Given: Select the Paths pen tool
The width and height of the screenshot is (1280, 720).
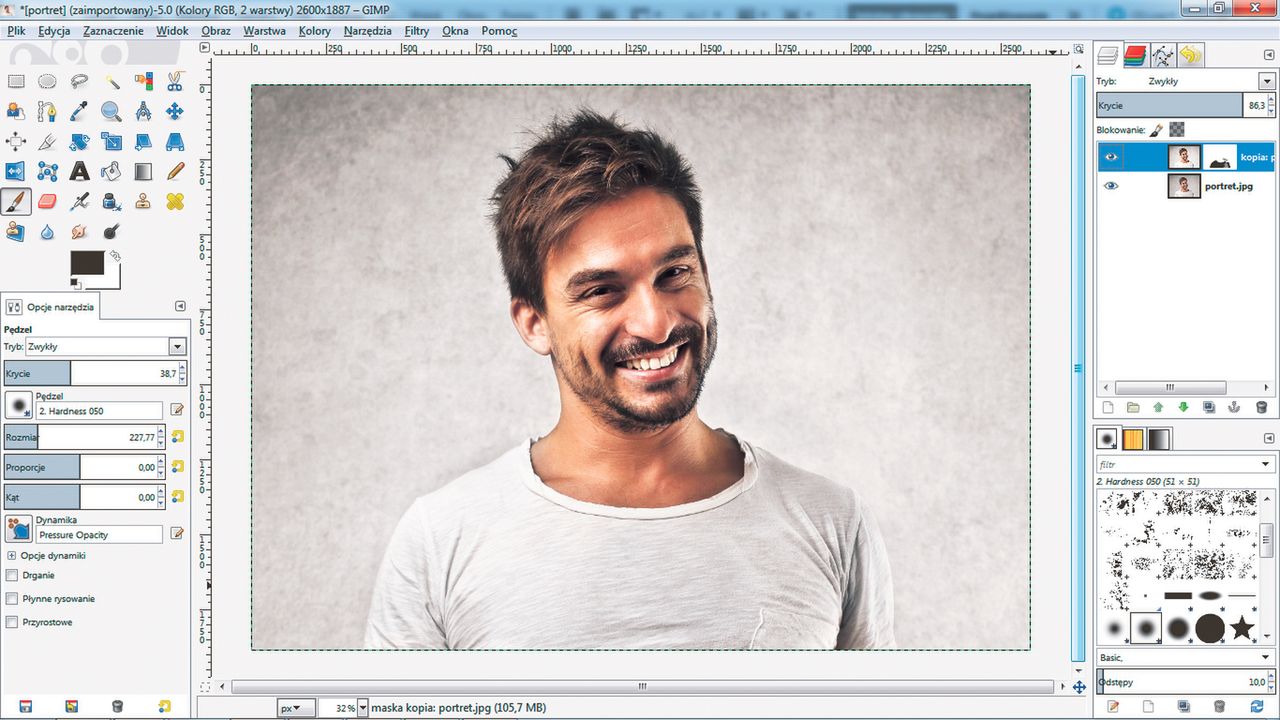Looking at the screenshot, I should pyautogui.click(x=47, y=111).
